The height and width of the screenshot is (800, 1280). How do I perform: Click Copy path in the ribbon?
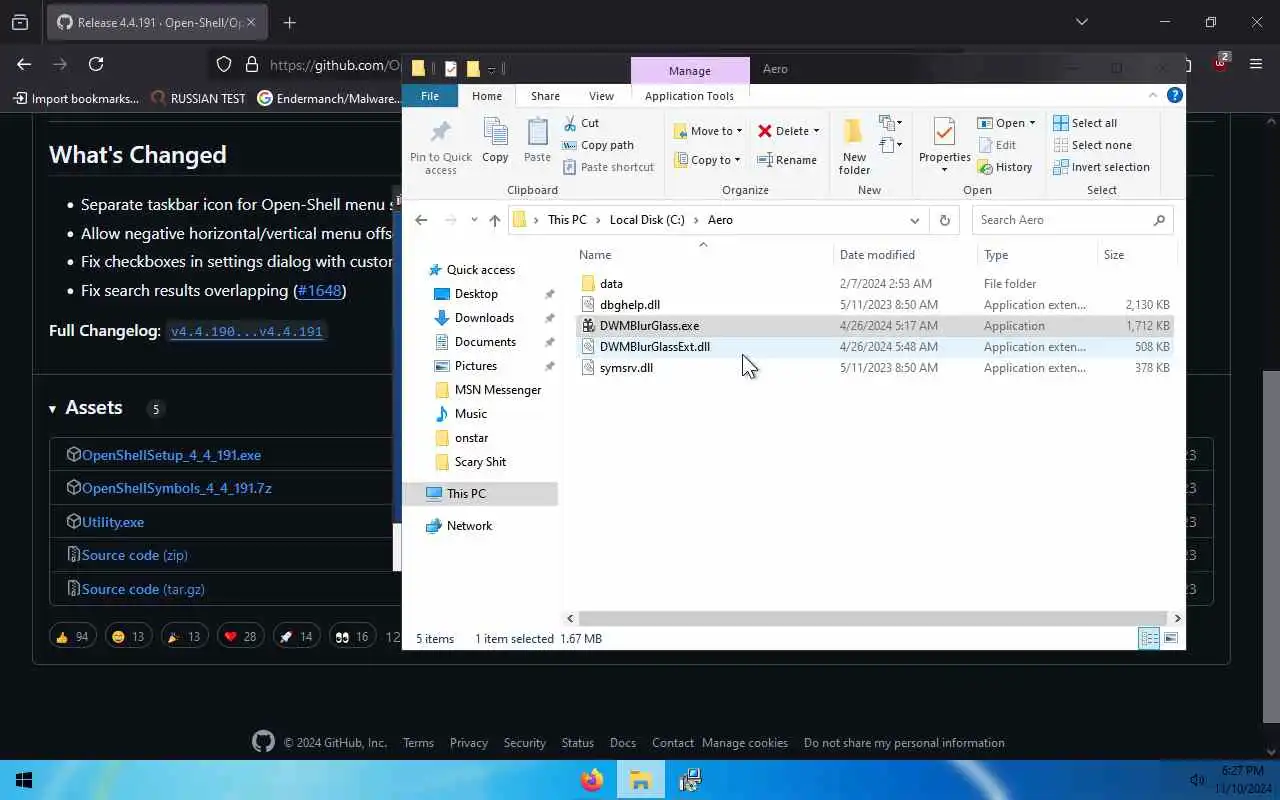598,145
